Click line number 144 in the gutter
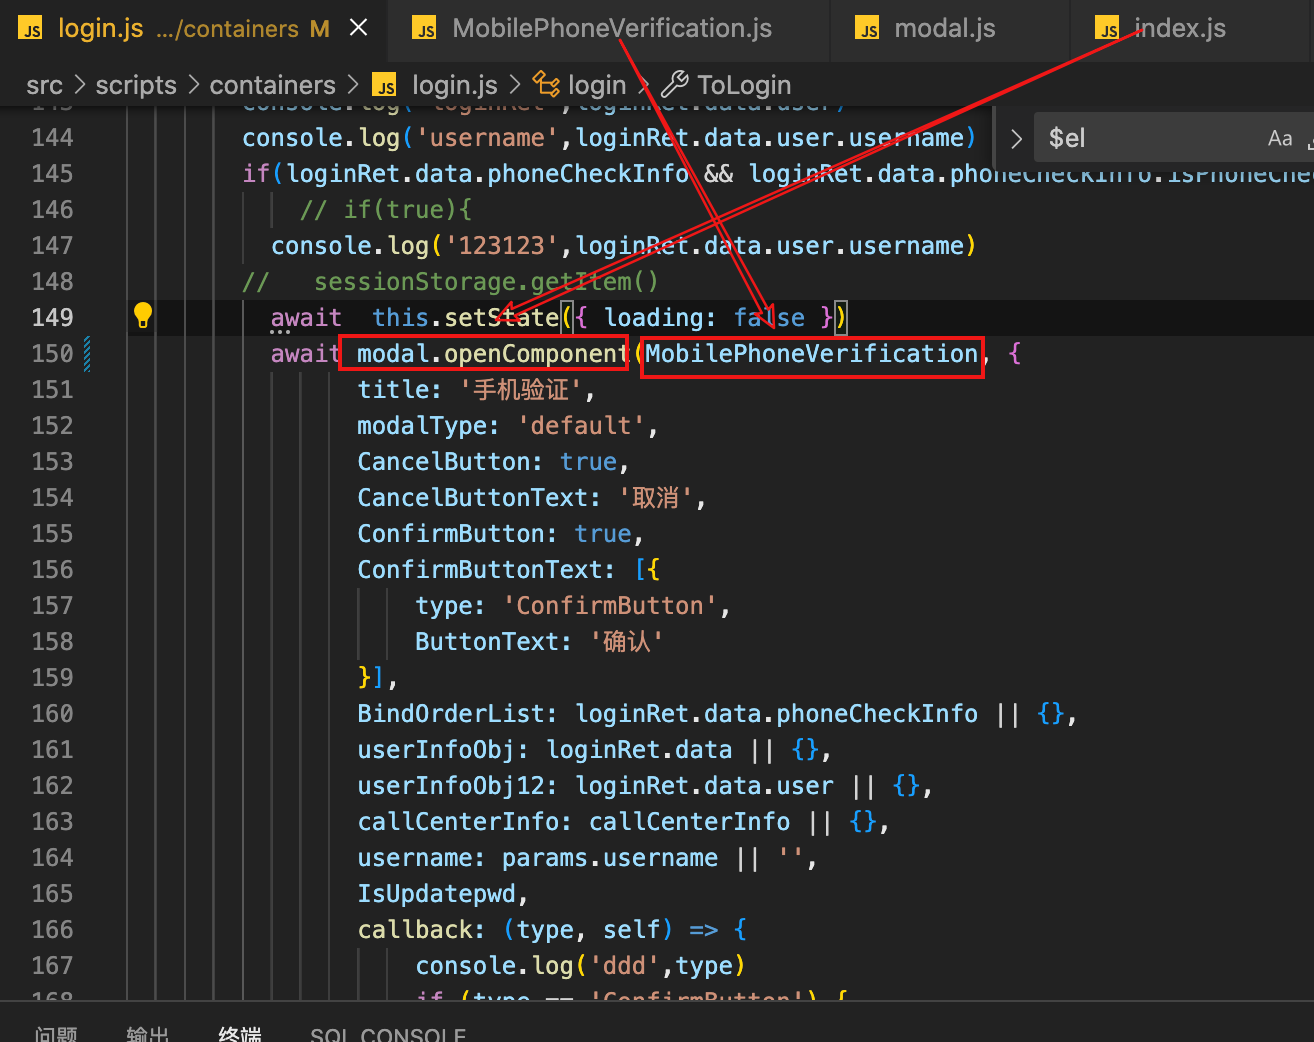 pos(52,138)
